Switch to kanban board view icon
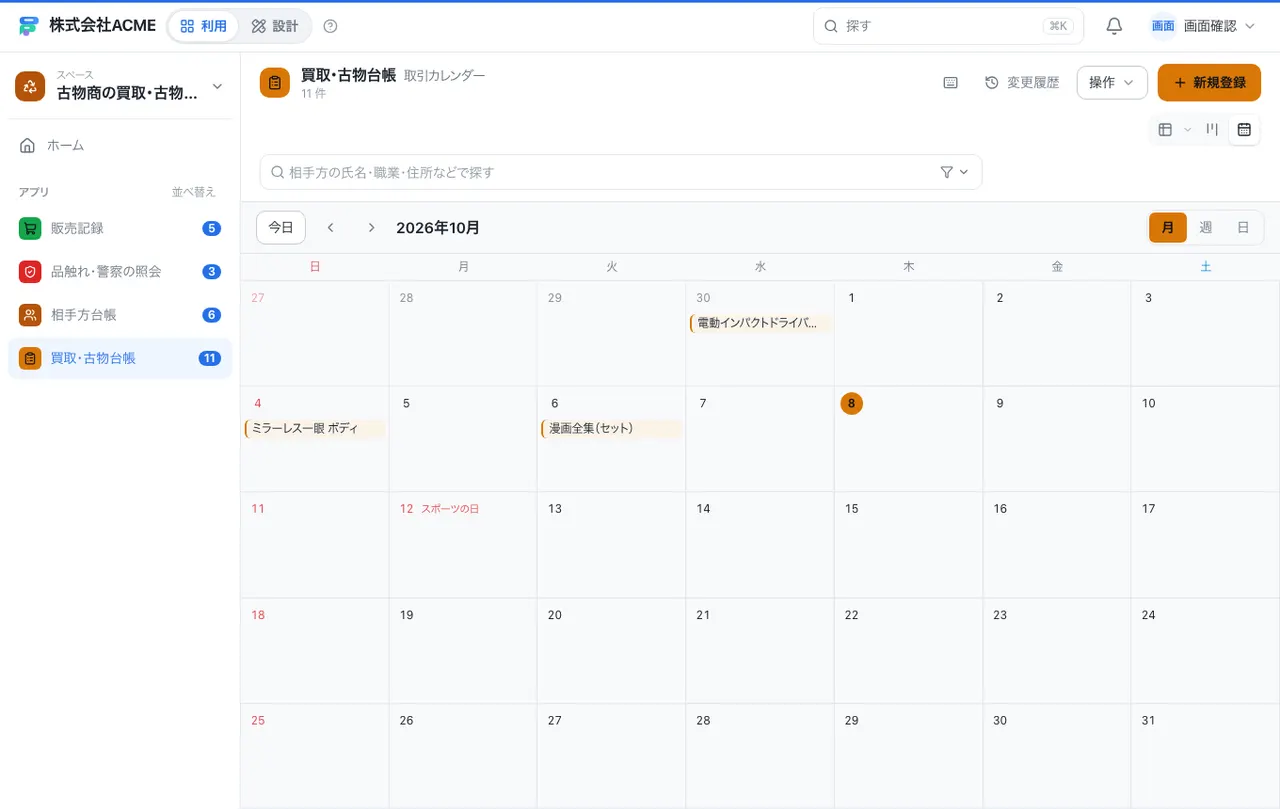 pos(1212,129)
